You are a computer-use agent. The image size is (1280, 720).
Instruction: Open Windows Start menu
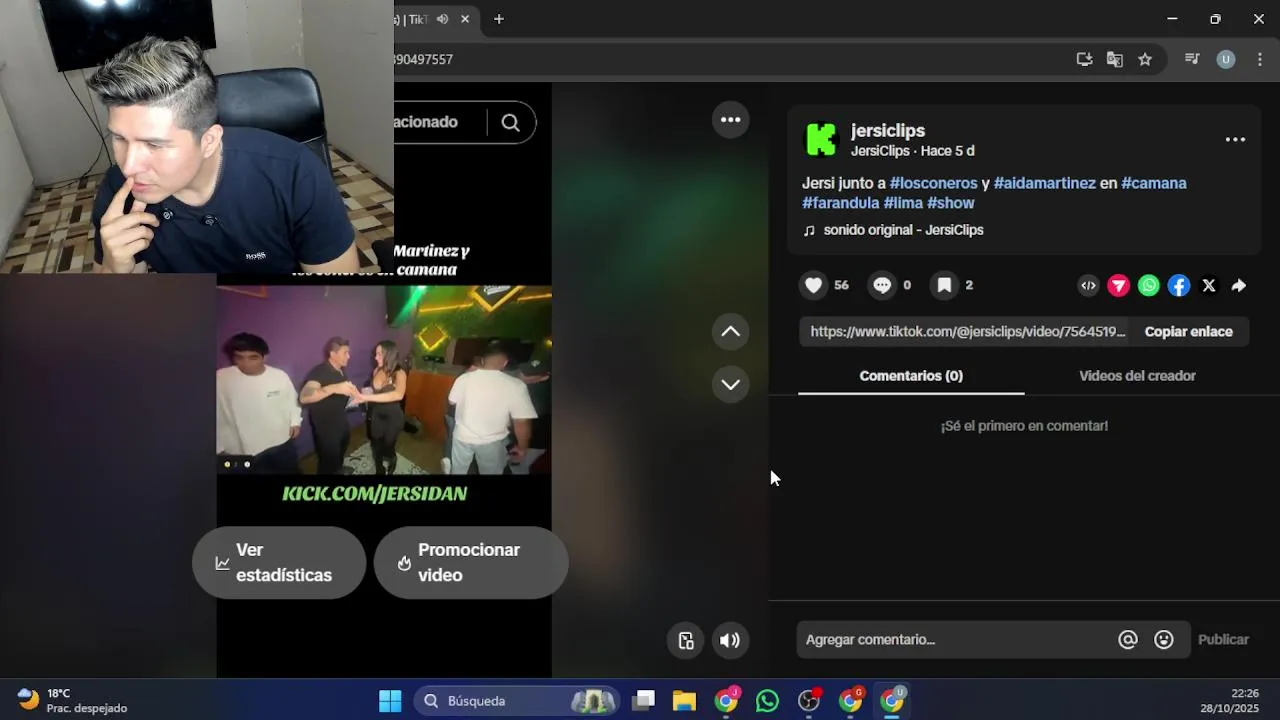point(390,701)
